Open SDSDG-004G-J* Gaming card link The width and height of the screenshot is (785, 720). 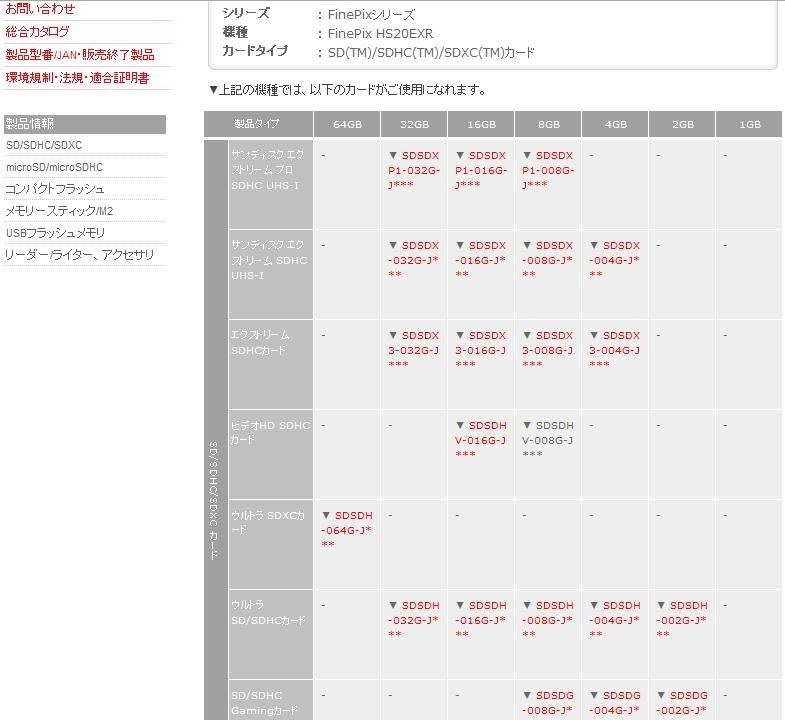coord(615,703)
